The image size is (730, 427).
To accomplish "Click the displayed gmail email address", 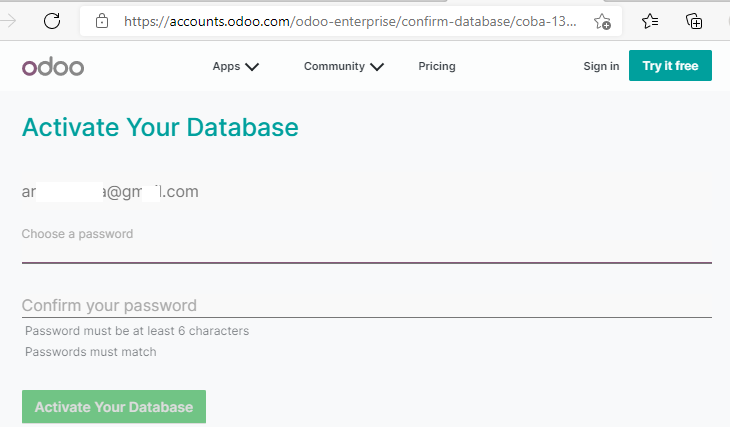I will [110, 191].
